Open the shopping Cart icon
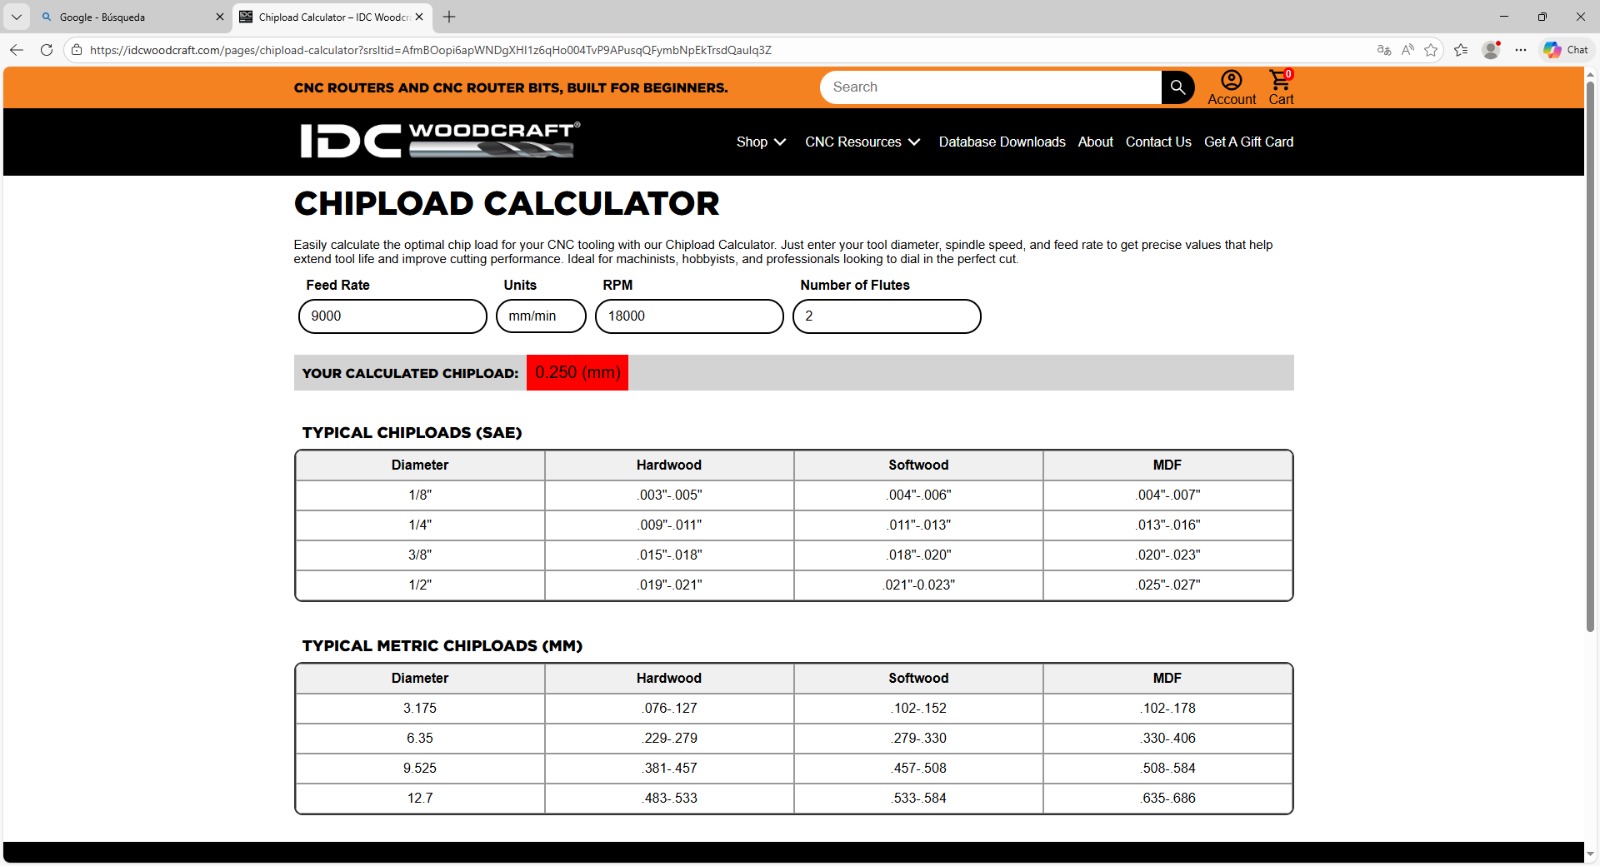This screenshot has width=1600, height=866. pos(1281,87)
